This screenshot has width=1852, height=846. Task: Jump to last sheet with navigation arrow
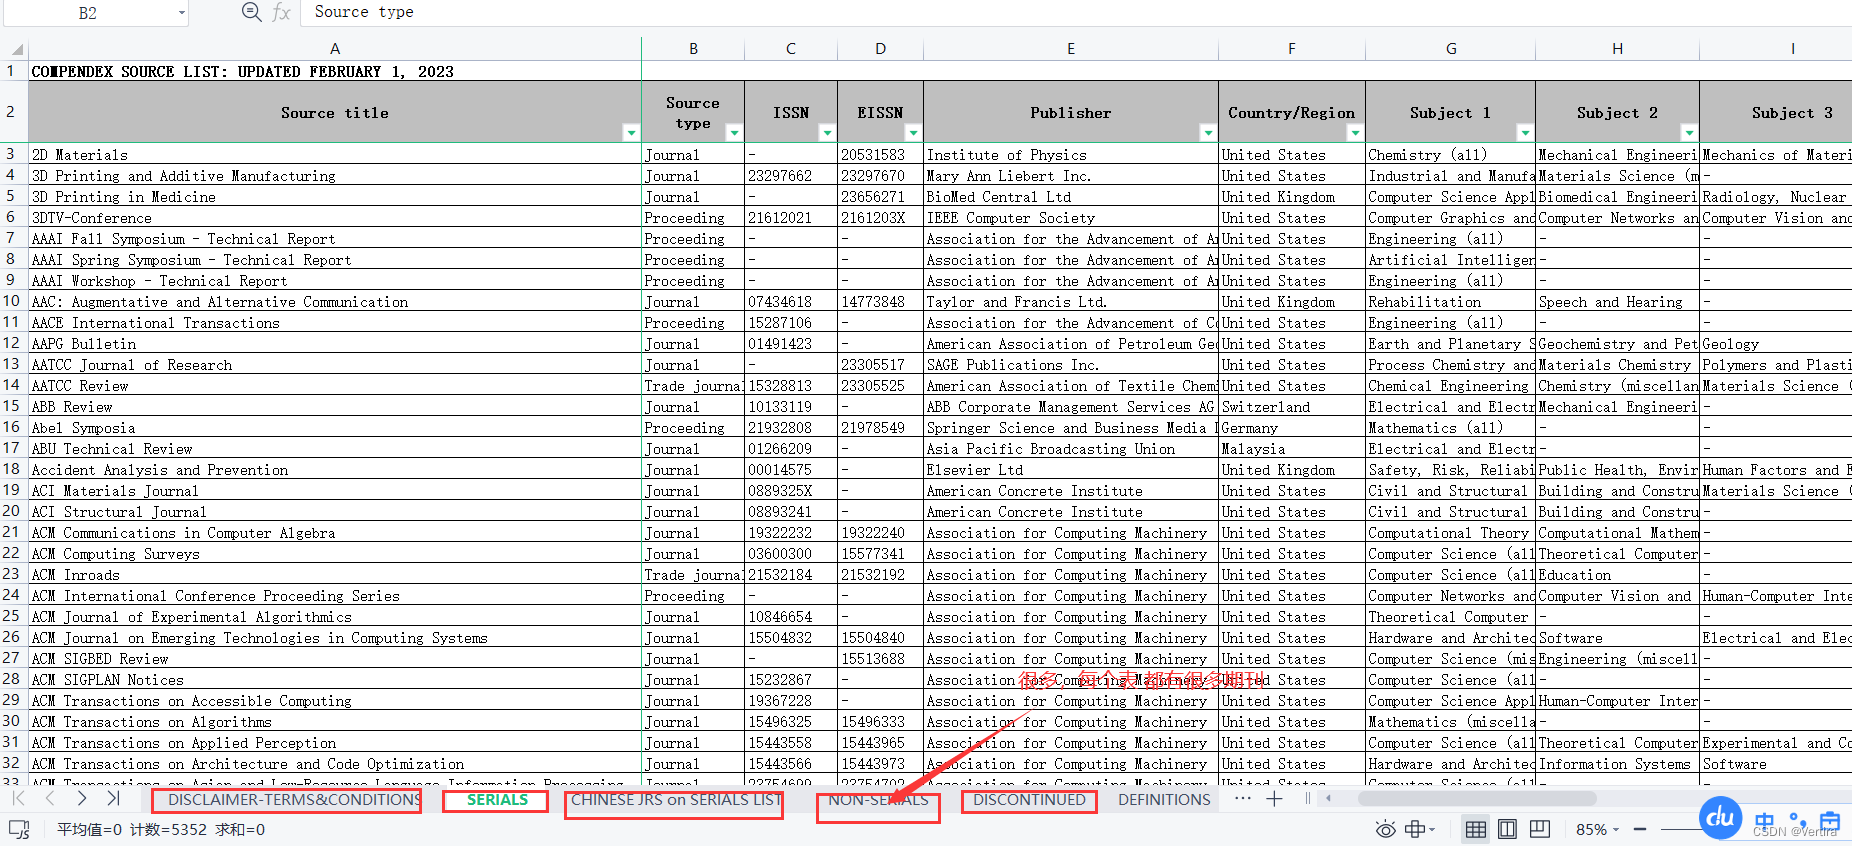point(114,798)
